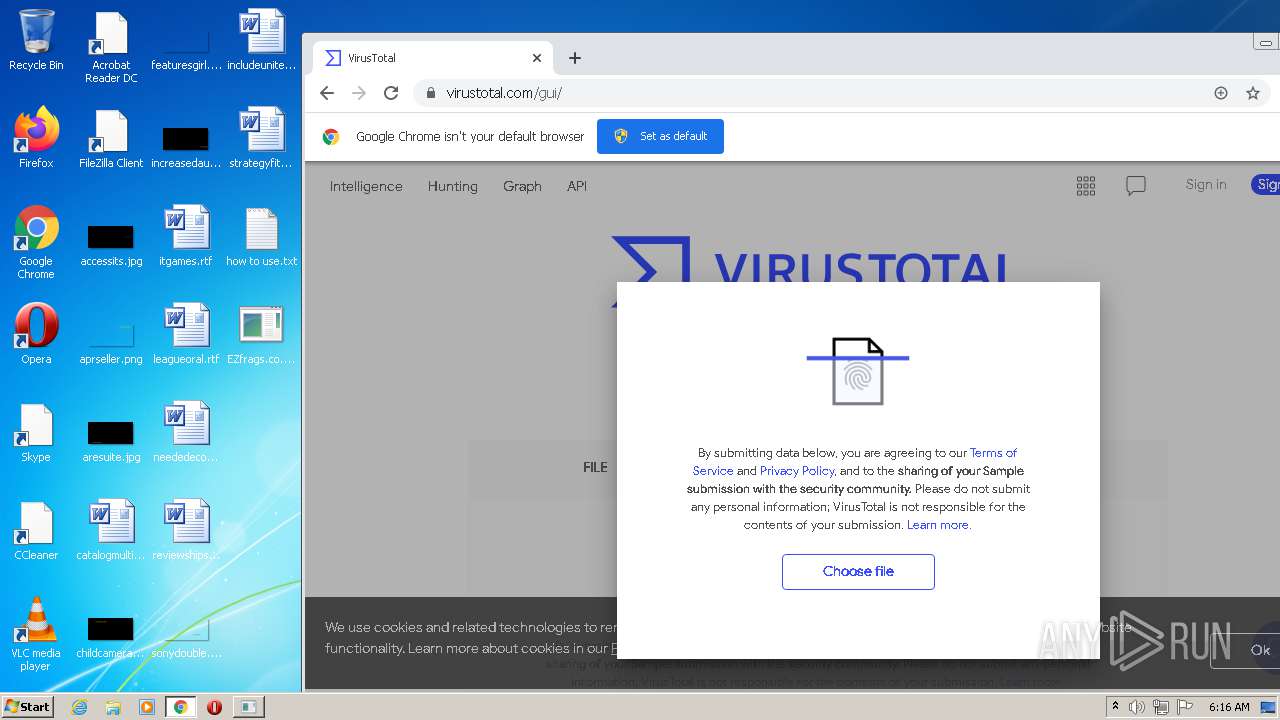1280x720 pixels.
Task: Launch CCleaner desktop shortcut
Action: (x=36, y=530)
